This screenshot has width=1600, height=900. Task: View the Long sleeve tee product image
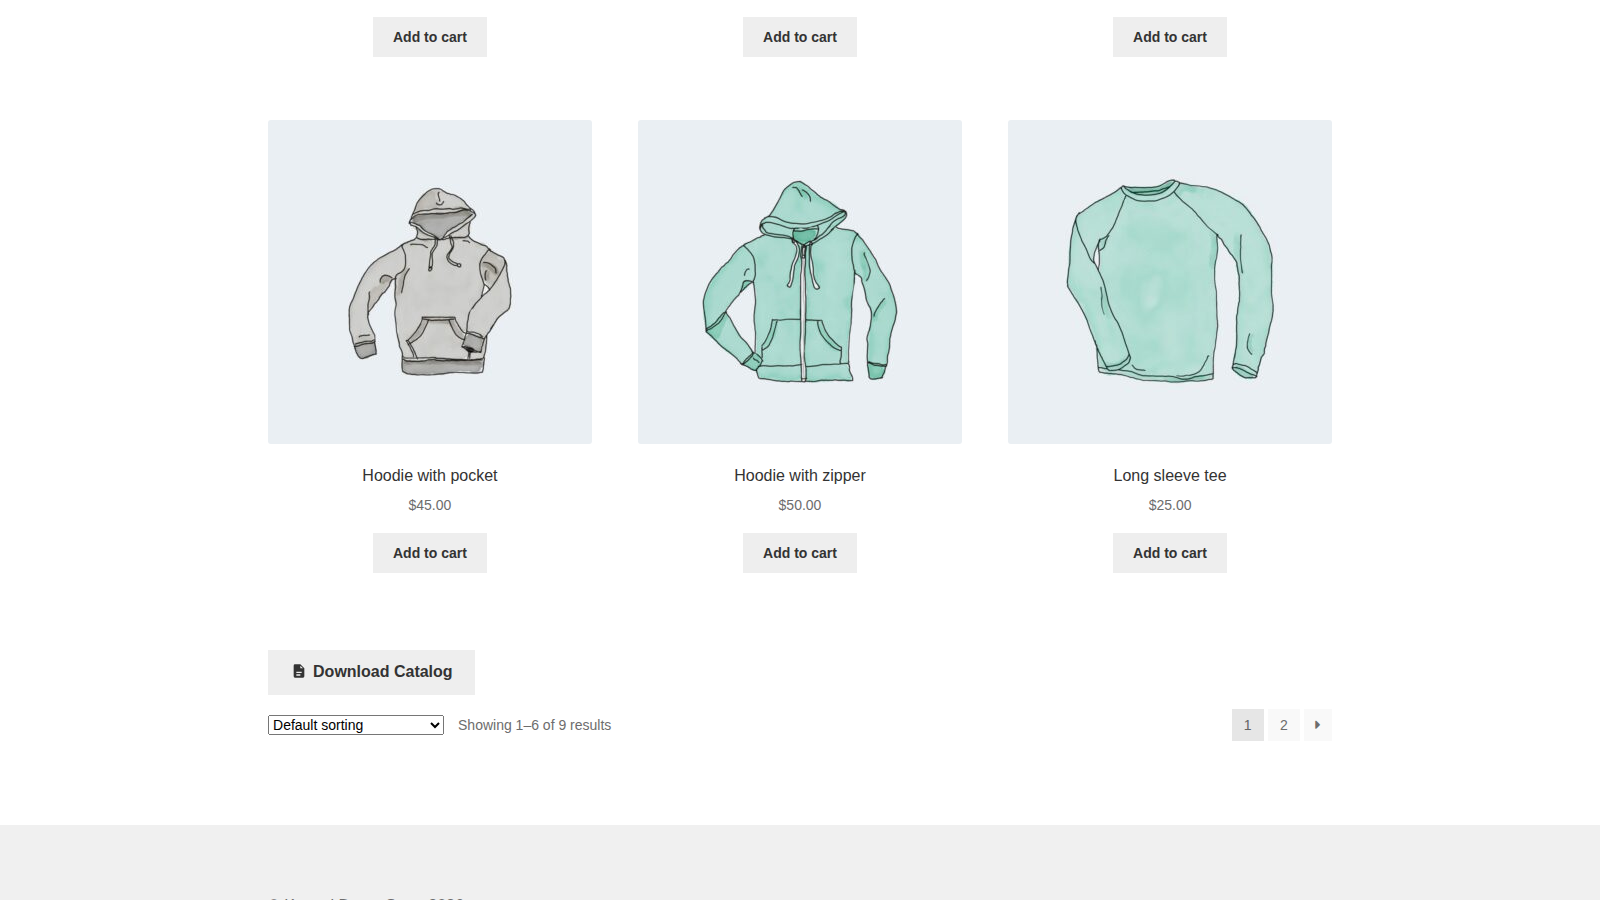pos(1170,282)
